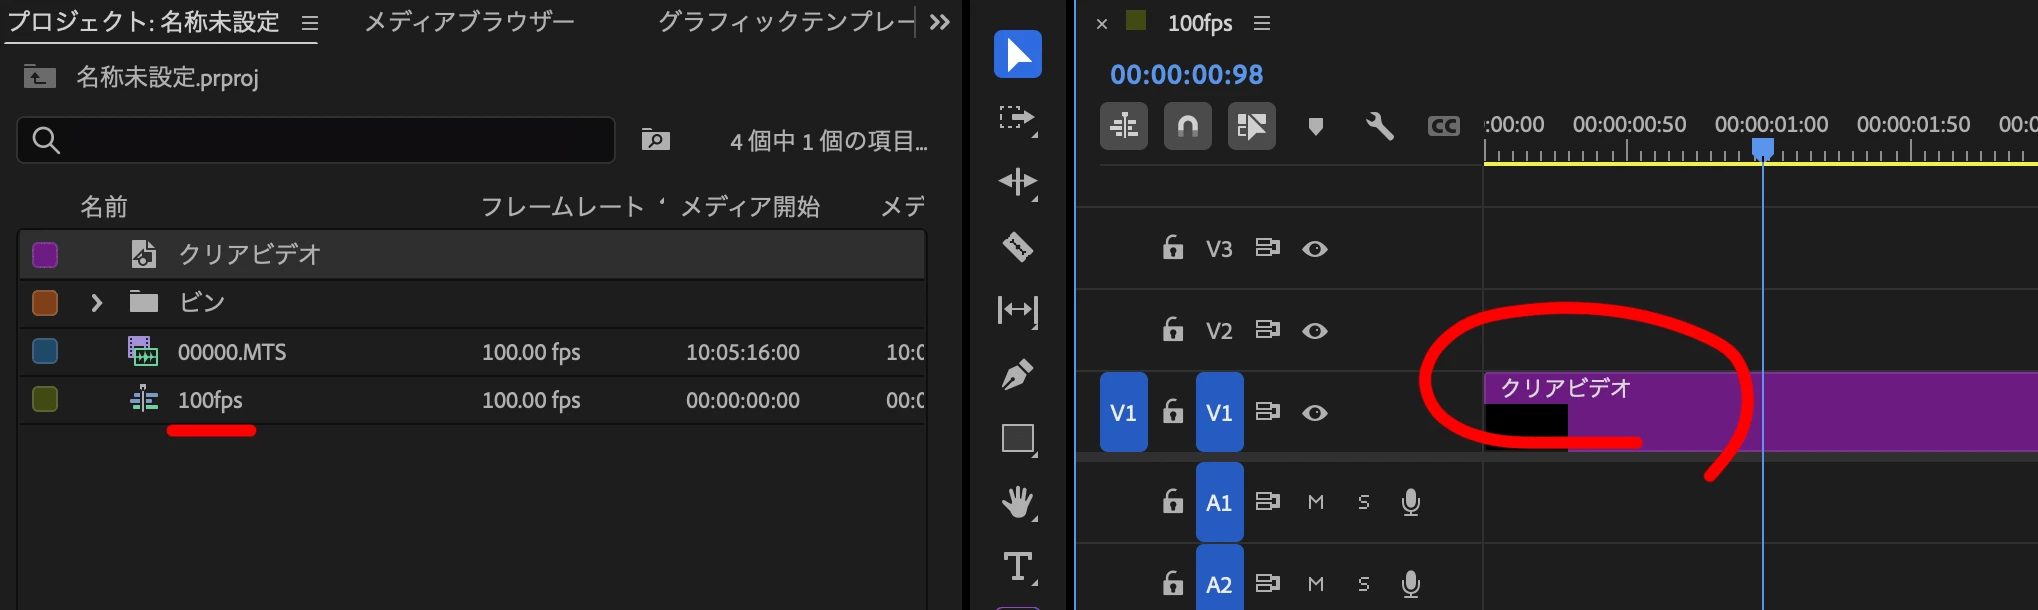This screenshot has width=2038, height=610.
Task: Toggle timeline Snap magnet button
Action: [x=1188, y=126]
